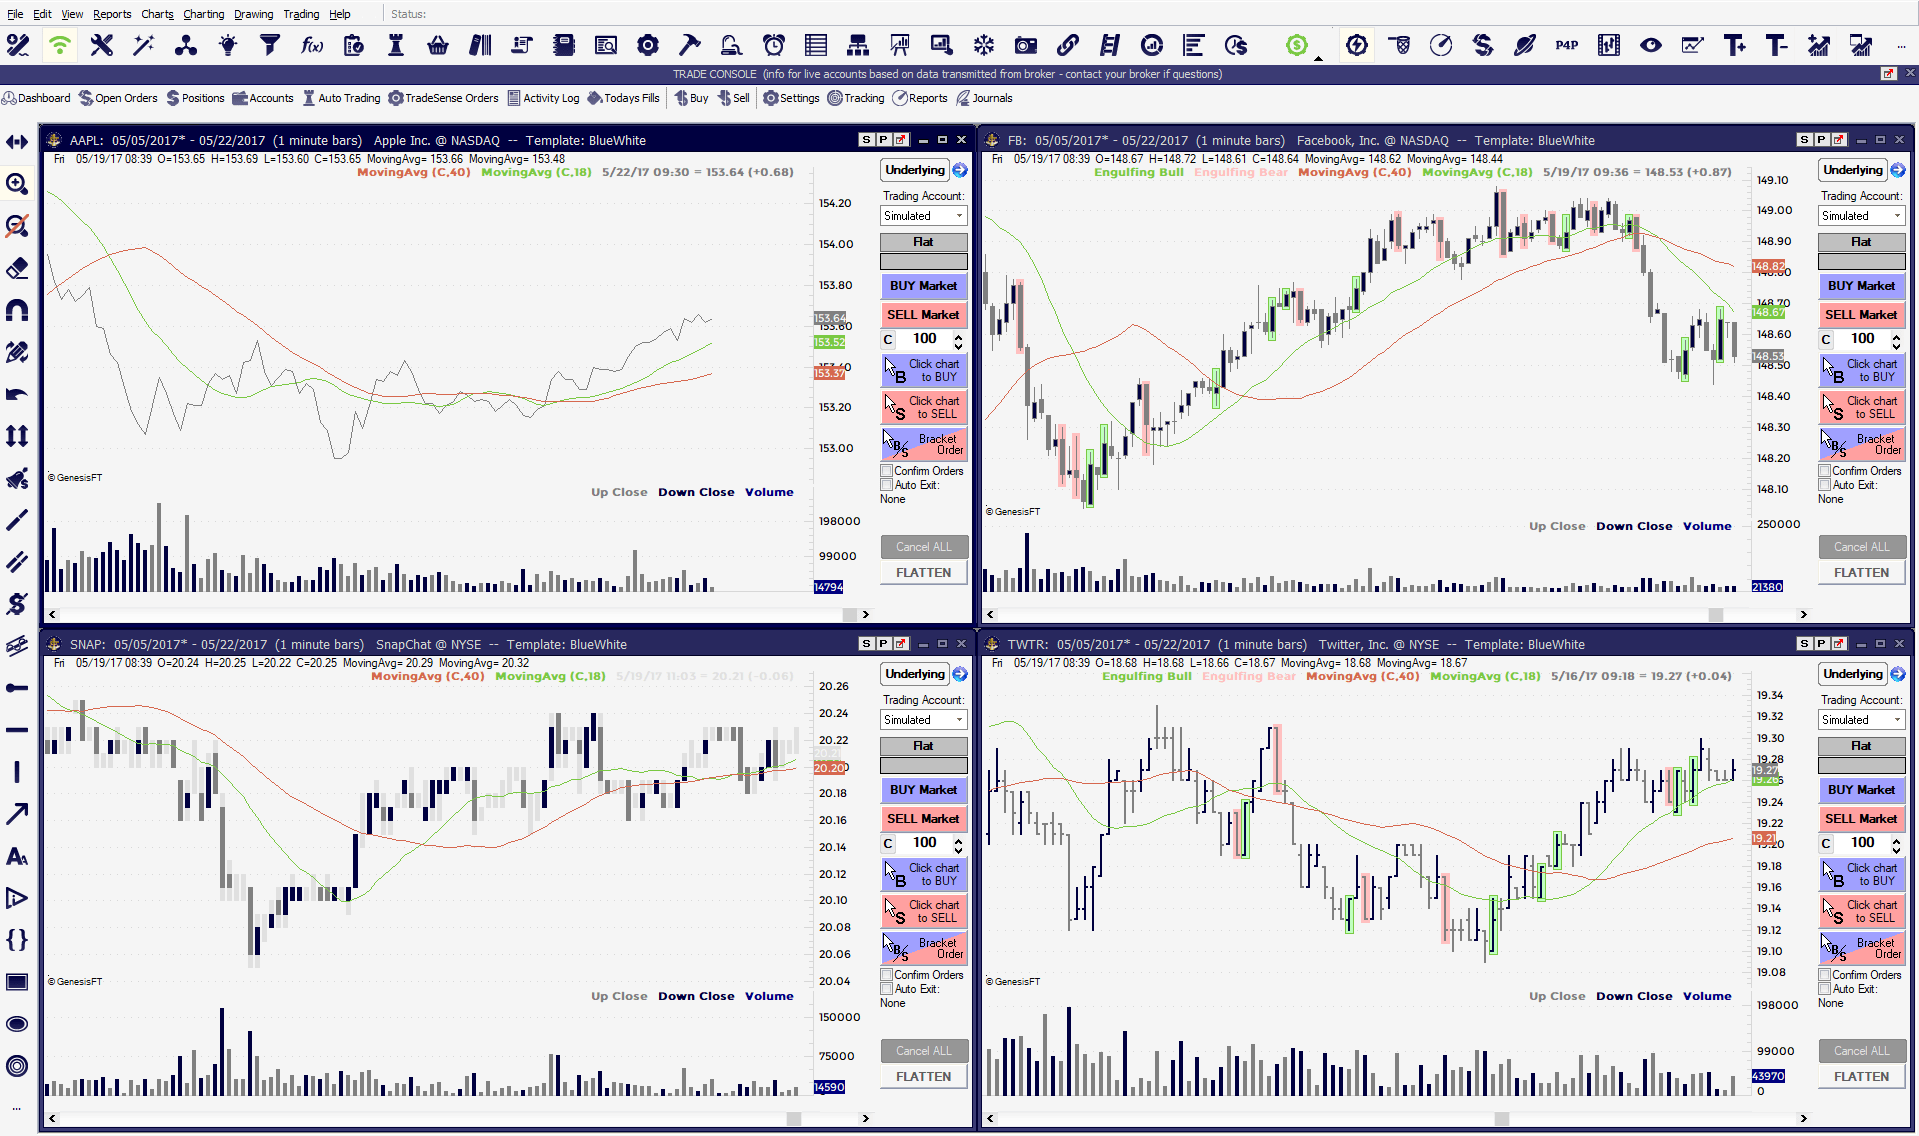The height and width of the screenshot is (1136, 1919).
Task: Enable Confirm Orders in AAPL chart
Action: pos(886,471)
